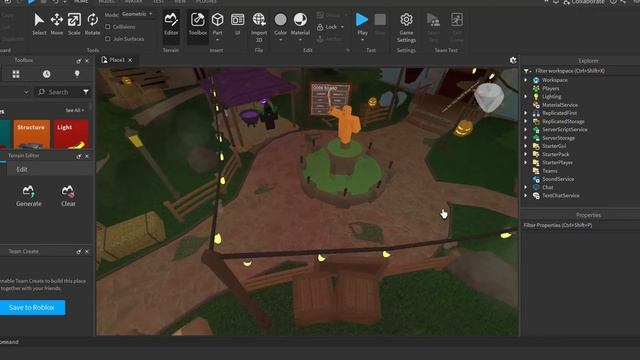Insert a new Part
This screenshot has width=640, height=360.
coord(217,26)
